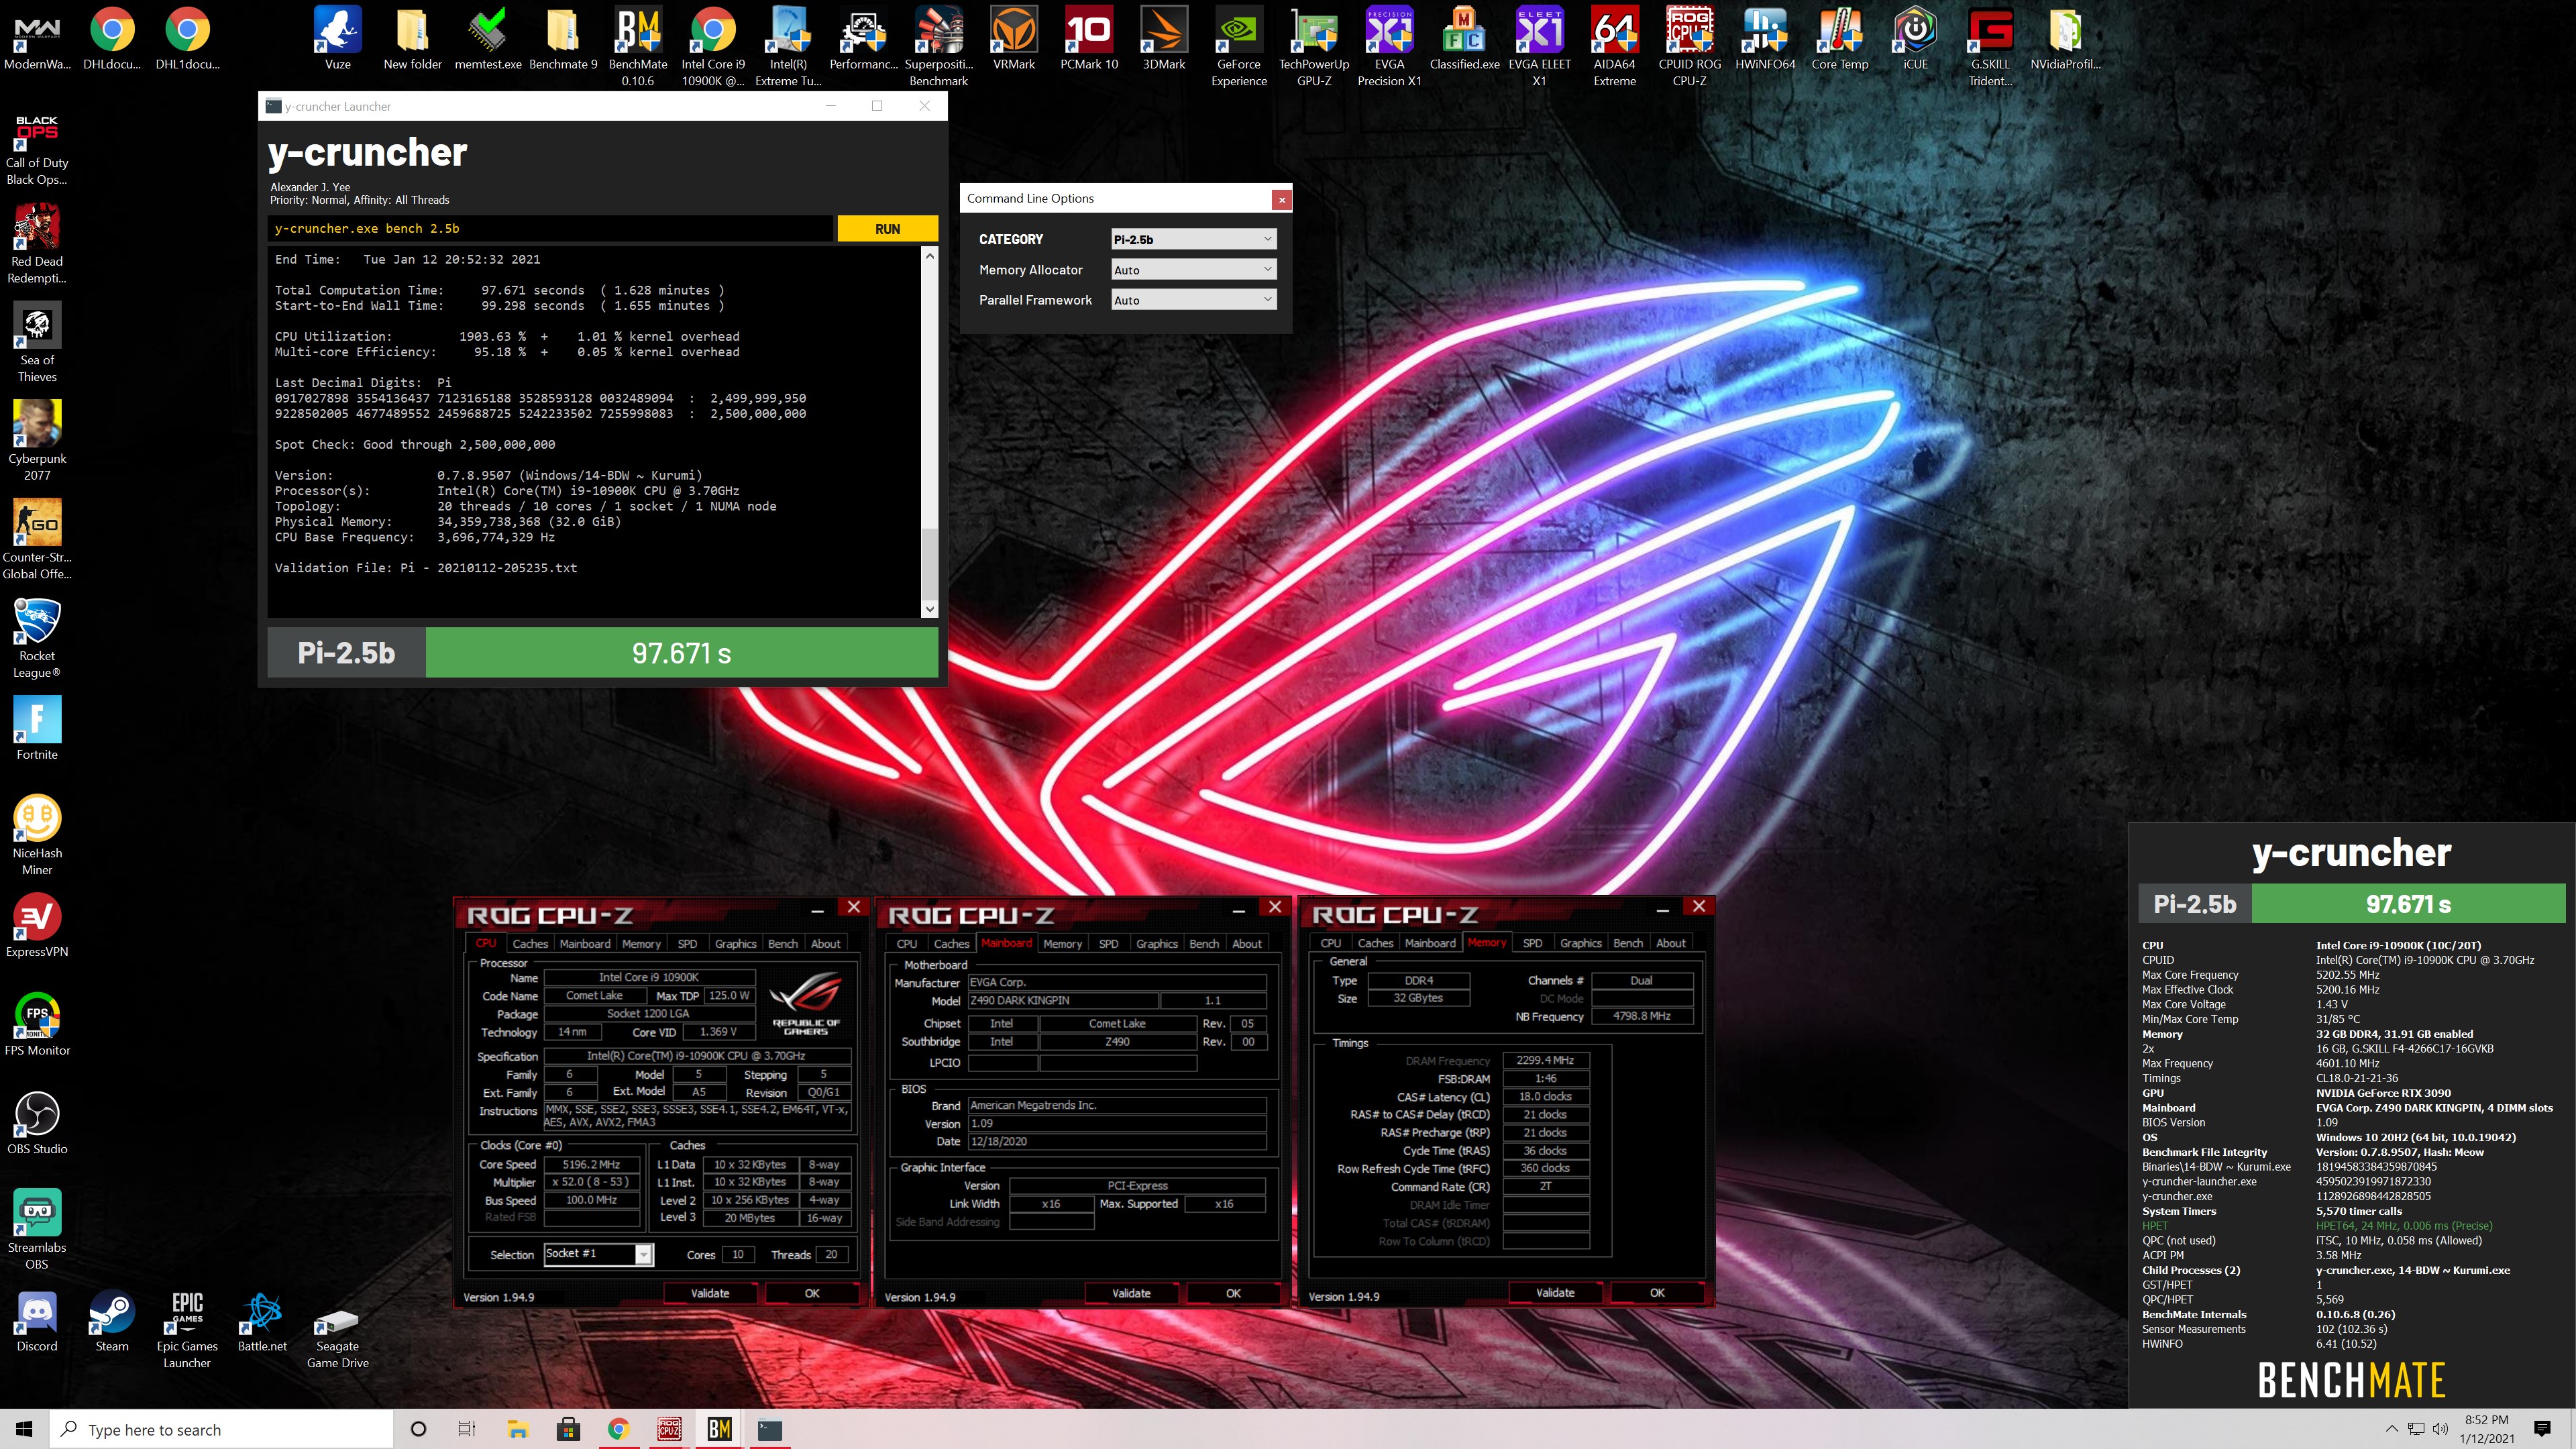This screenshot has height=1449, width=2576.
Task: Open Graphics tab in Mainboard CPU-Z window
Action: (x=1156, y=943)
